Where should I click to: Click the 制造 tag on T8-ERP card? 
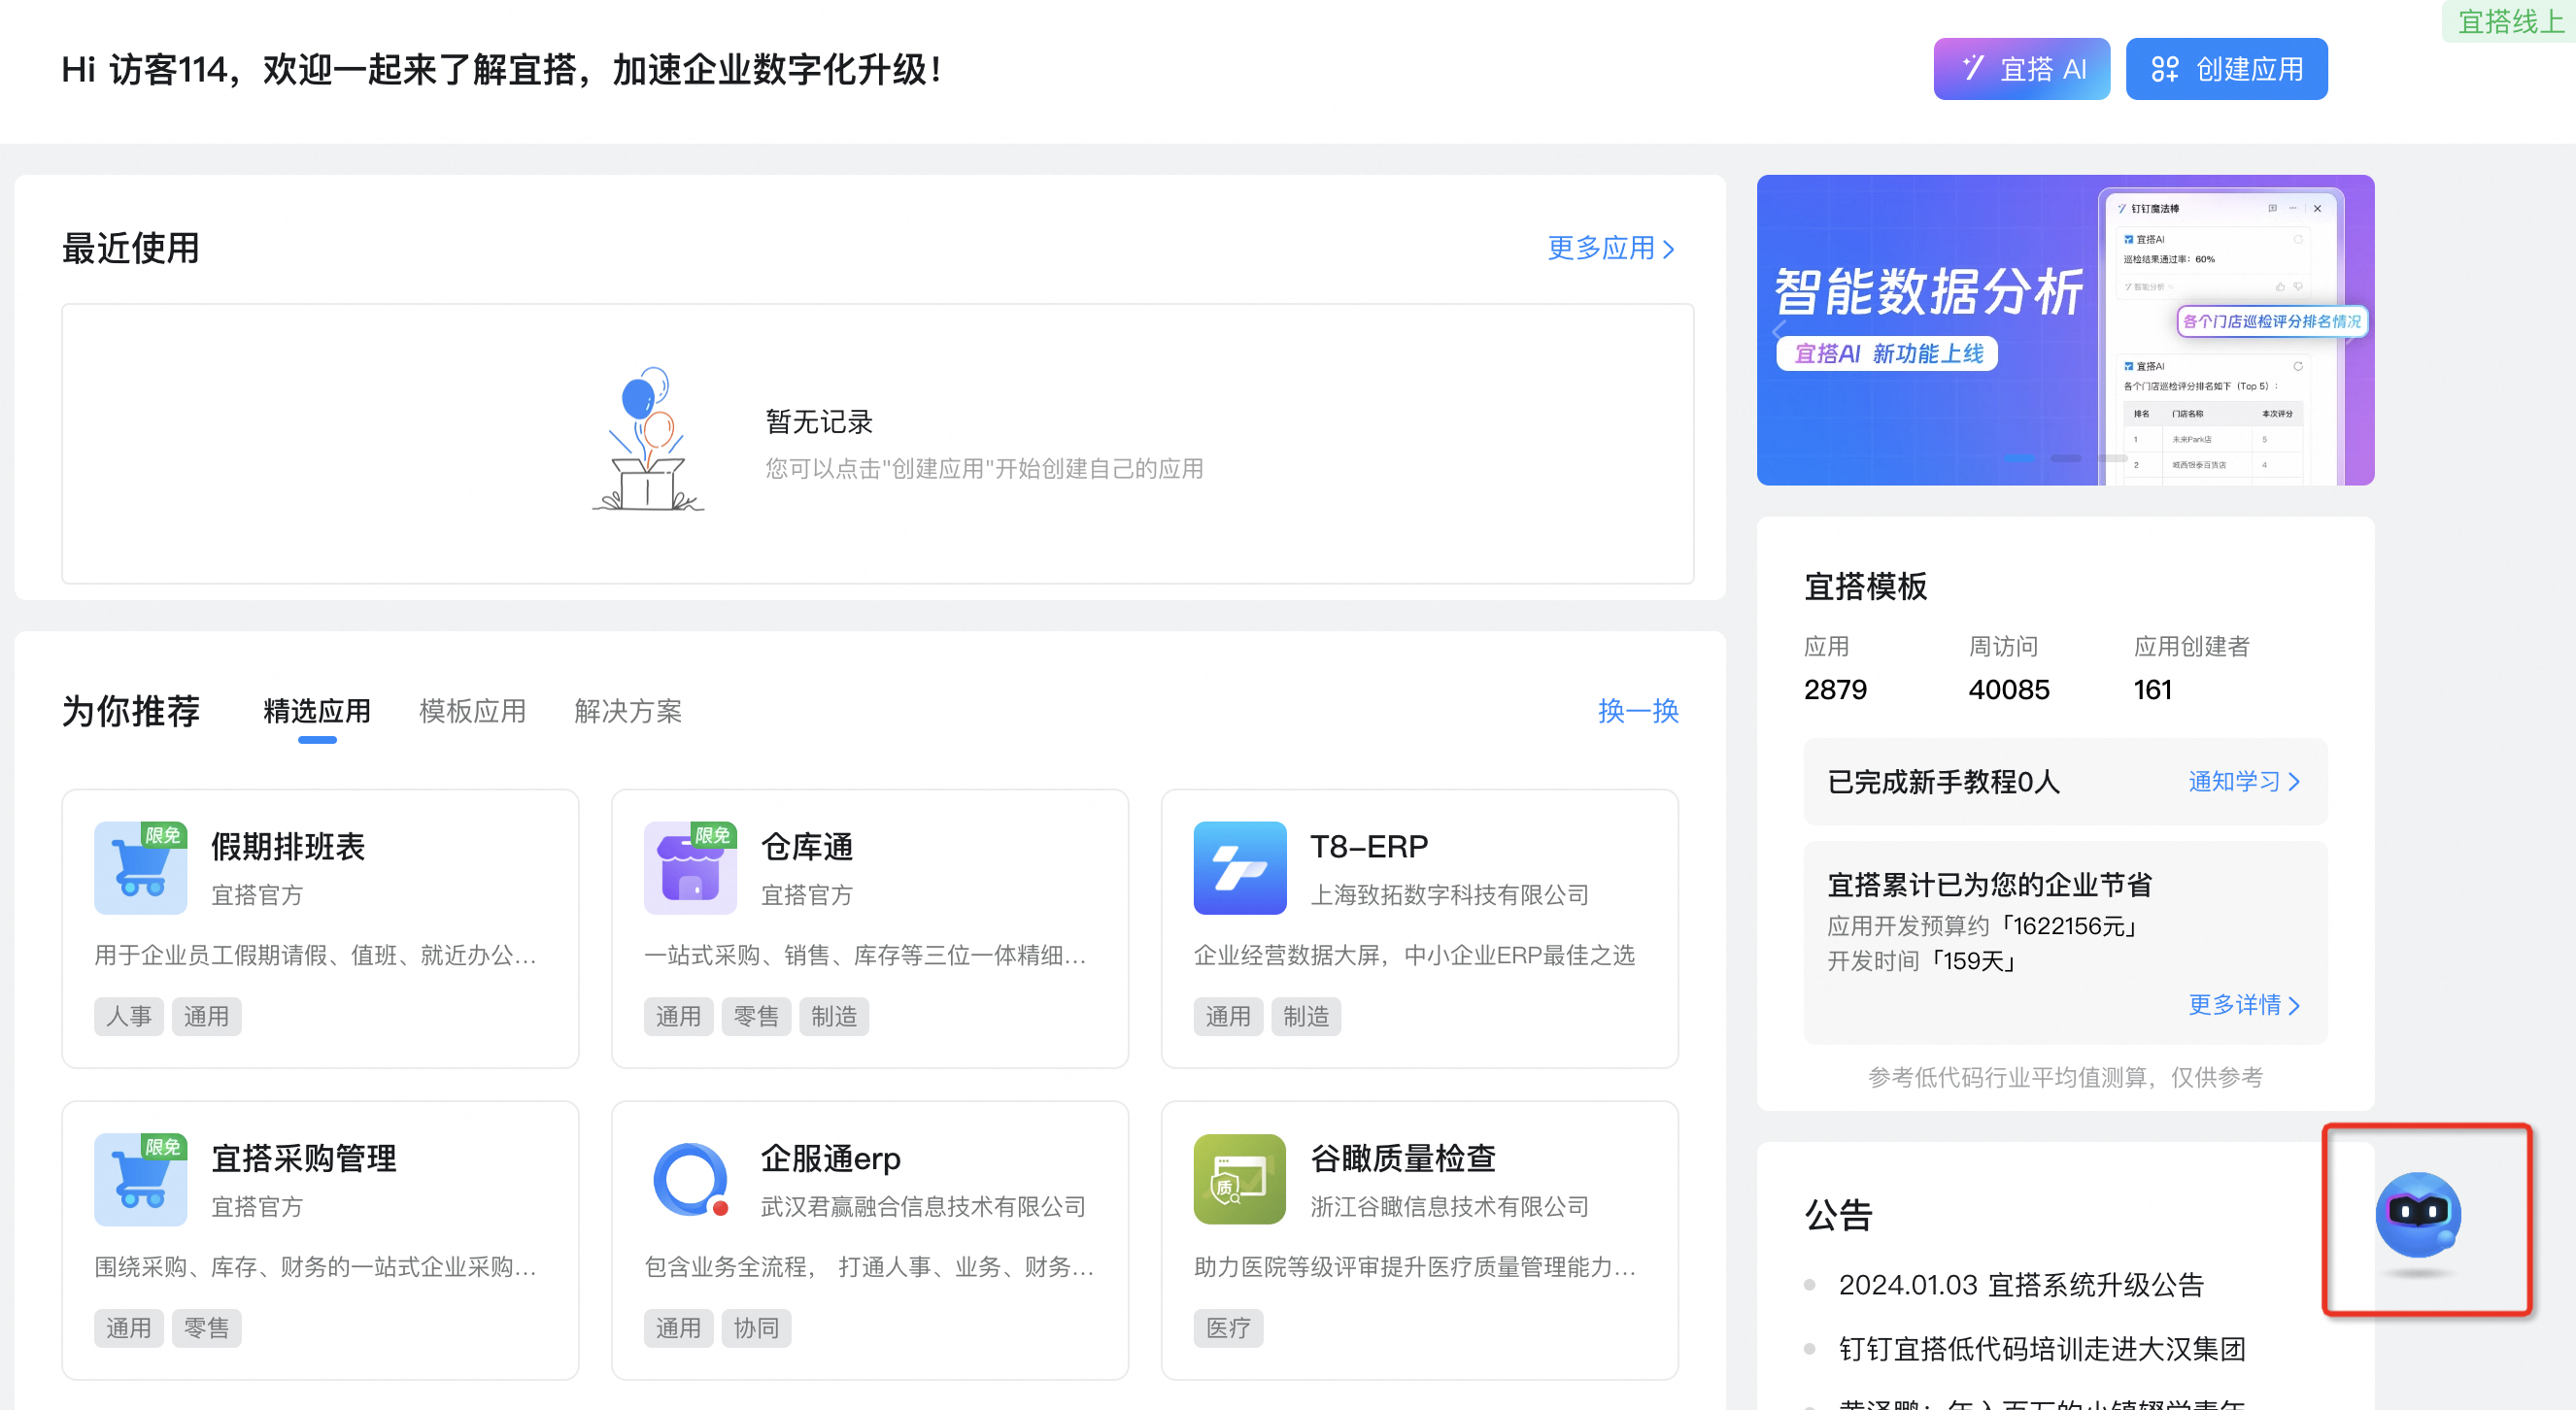pyautogui.click(x=1306, y=1016)
